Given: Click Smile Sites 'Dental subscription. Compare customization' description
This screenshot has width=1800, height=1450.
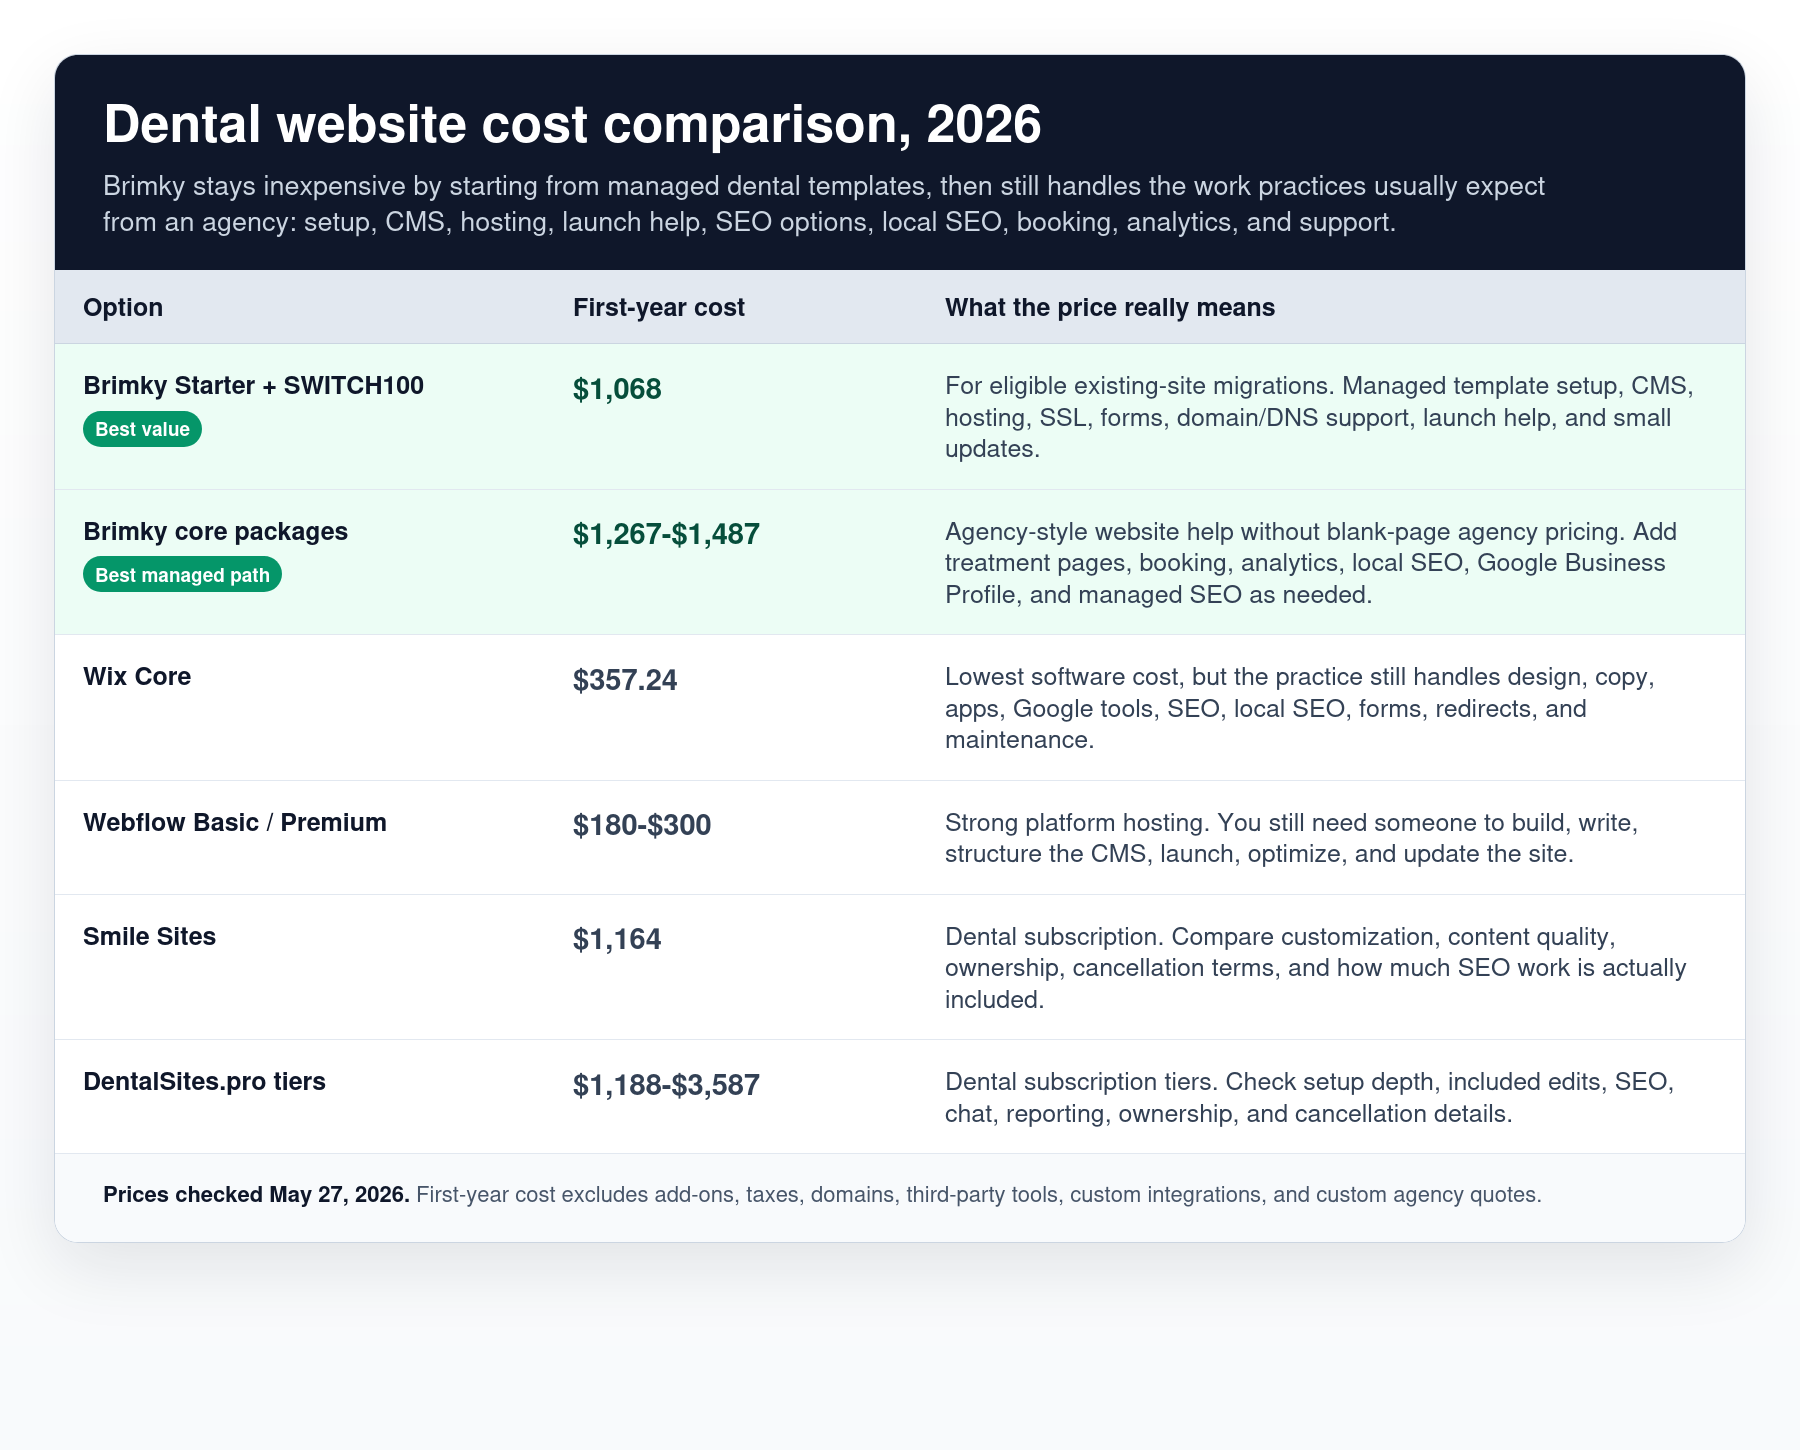Looking at the screenshot, I should 1316,968.
